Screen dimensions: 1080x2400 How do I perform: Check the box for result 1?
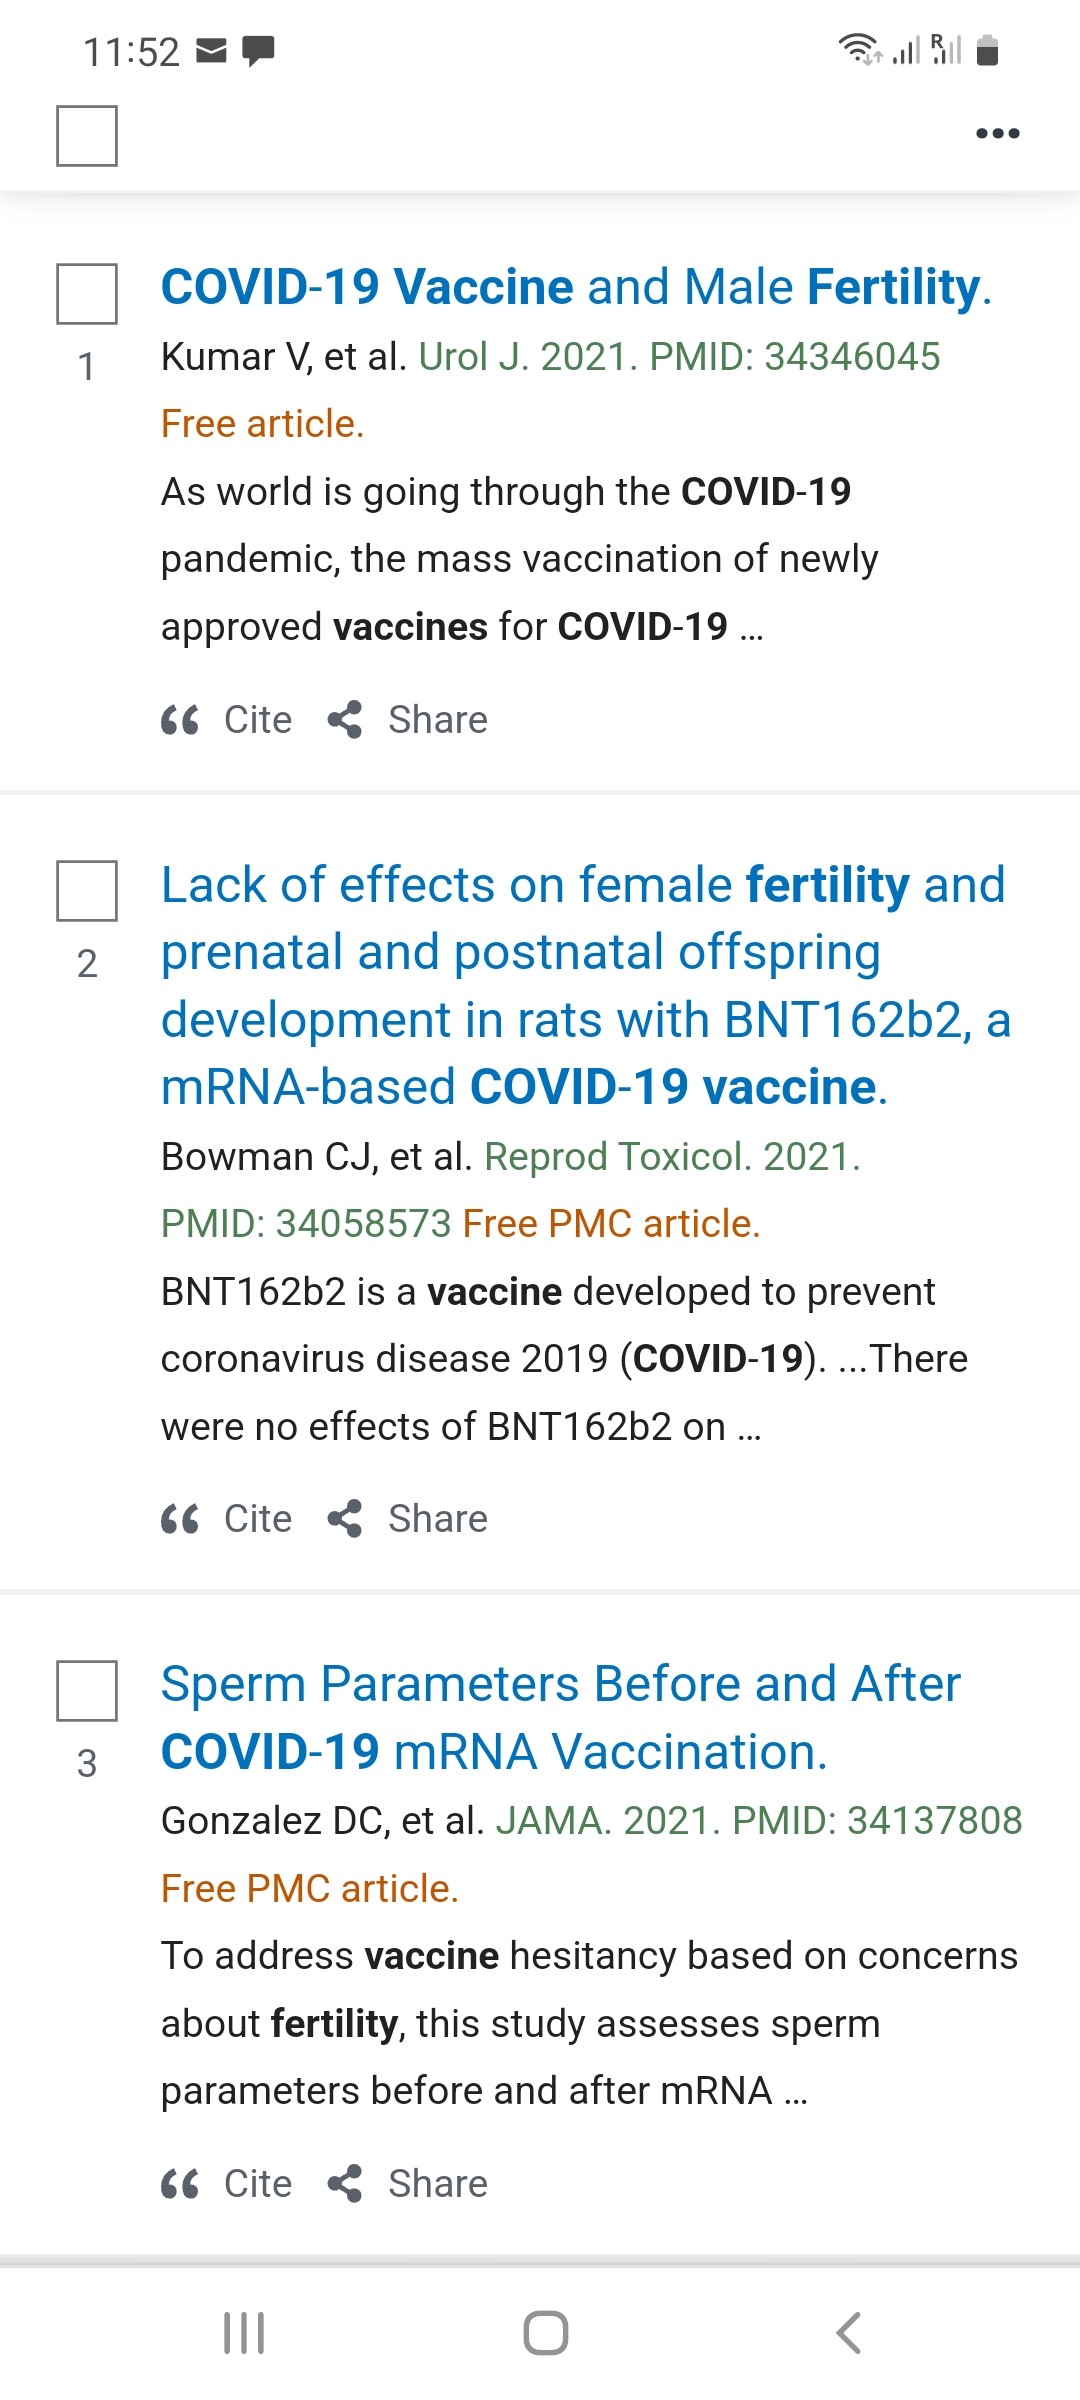87,294
